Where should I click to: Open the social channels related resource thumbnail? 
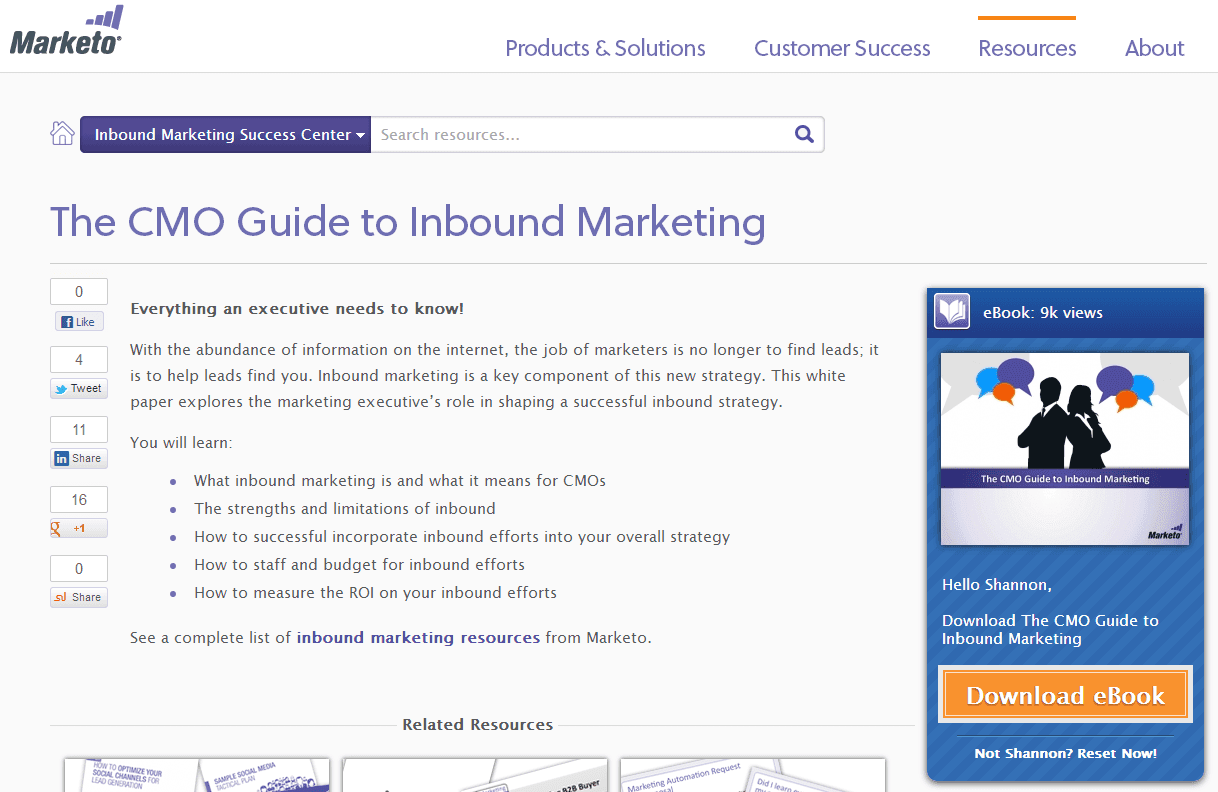(x=197, y=775)
